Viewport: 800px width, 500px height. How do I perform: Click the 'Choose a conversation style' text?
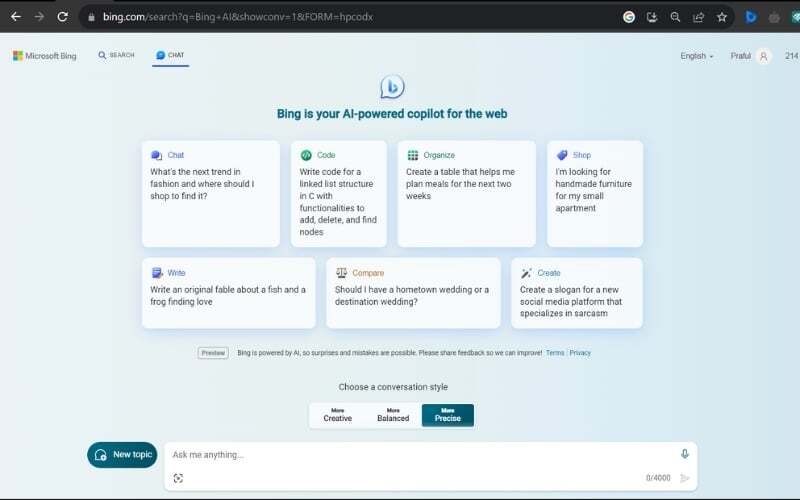[x=393, y=387]
